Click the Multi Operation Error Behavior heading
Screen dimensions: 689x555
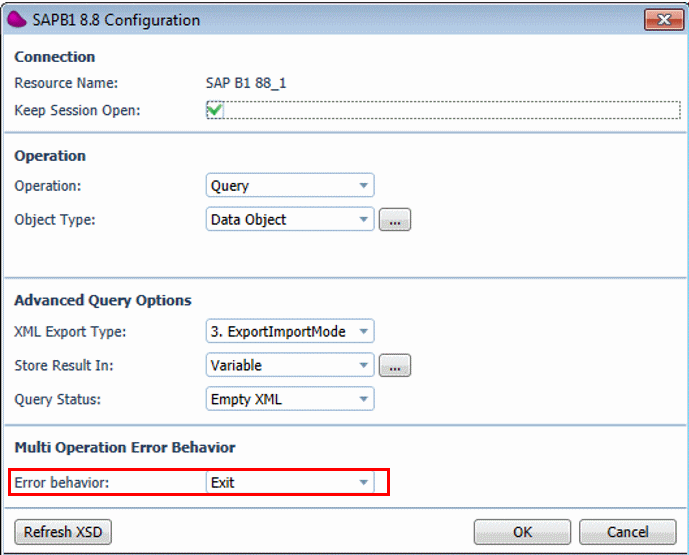pos(124,447)
